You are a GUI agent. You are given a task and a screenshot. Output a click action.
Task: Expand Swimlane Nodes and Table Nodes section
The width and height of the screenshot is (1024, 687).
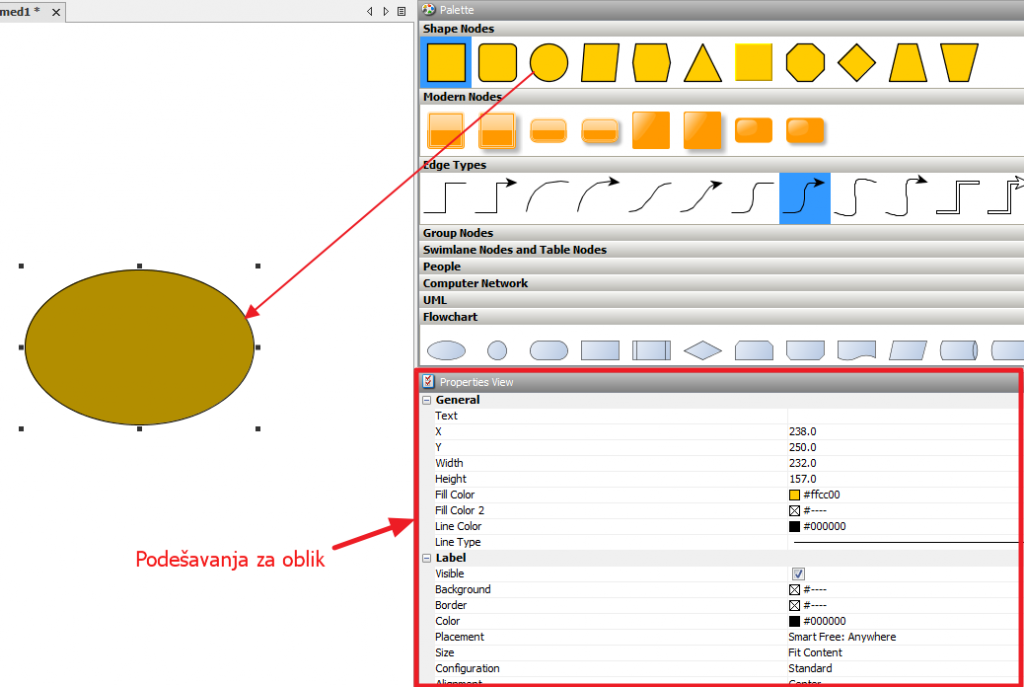[721, 250]
